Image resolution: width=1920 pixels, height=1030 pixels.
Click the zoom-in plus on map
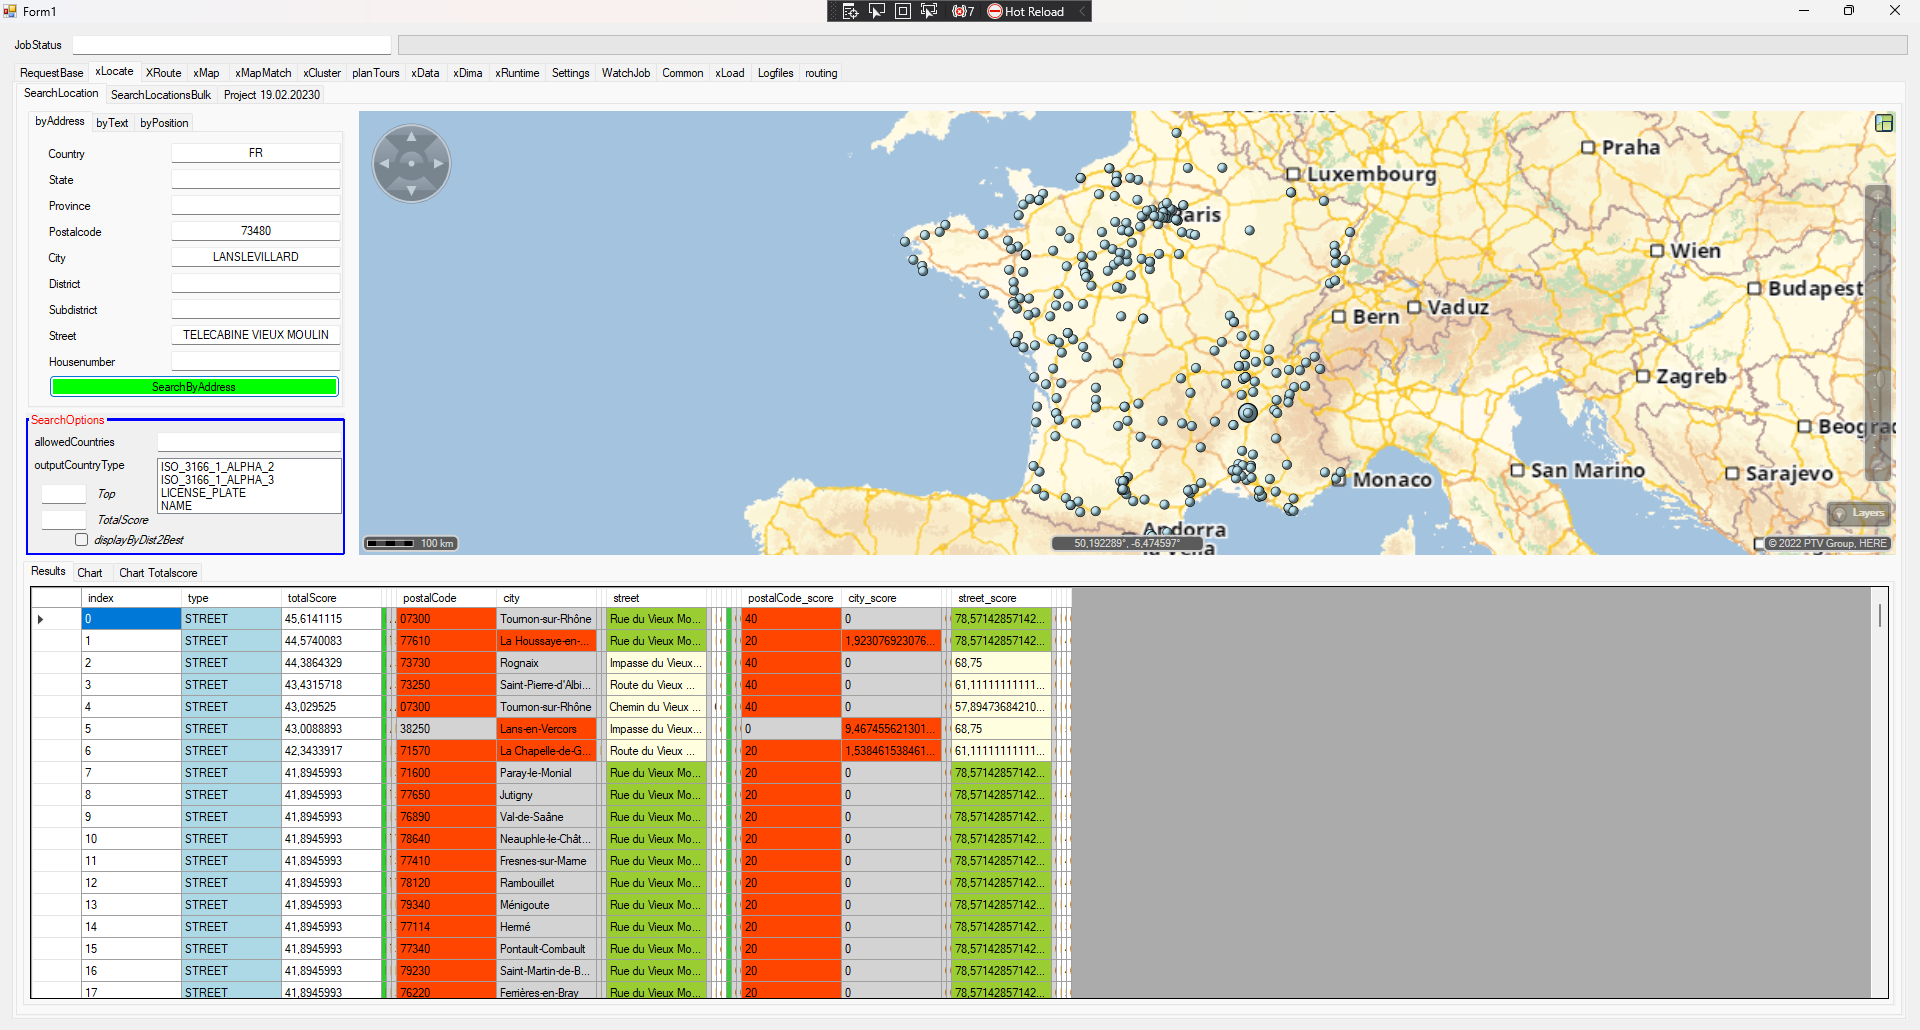(1878, 197)
